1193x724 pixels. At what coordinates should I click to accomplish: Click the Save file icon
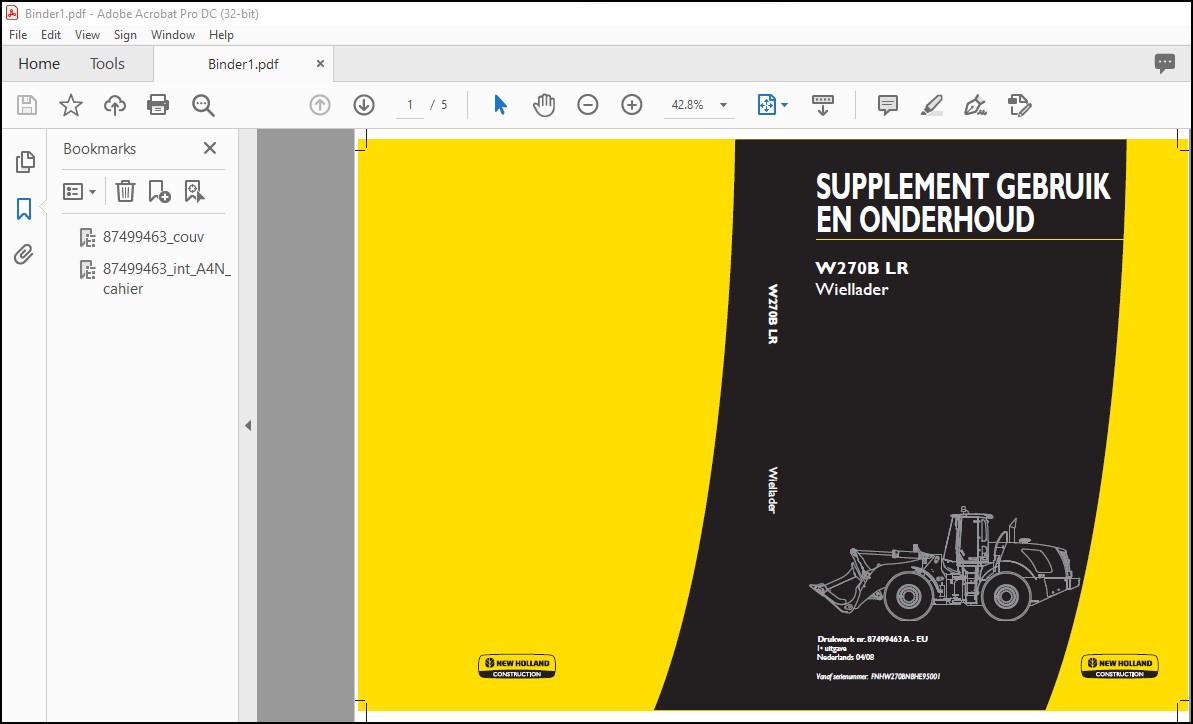(27, 105)
